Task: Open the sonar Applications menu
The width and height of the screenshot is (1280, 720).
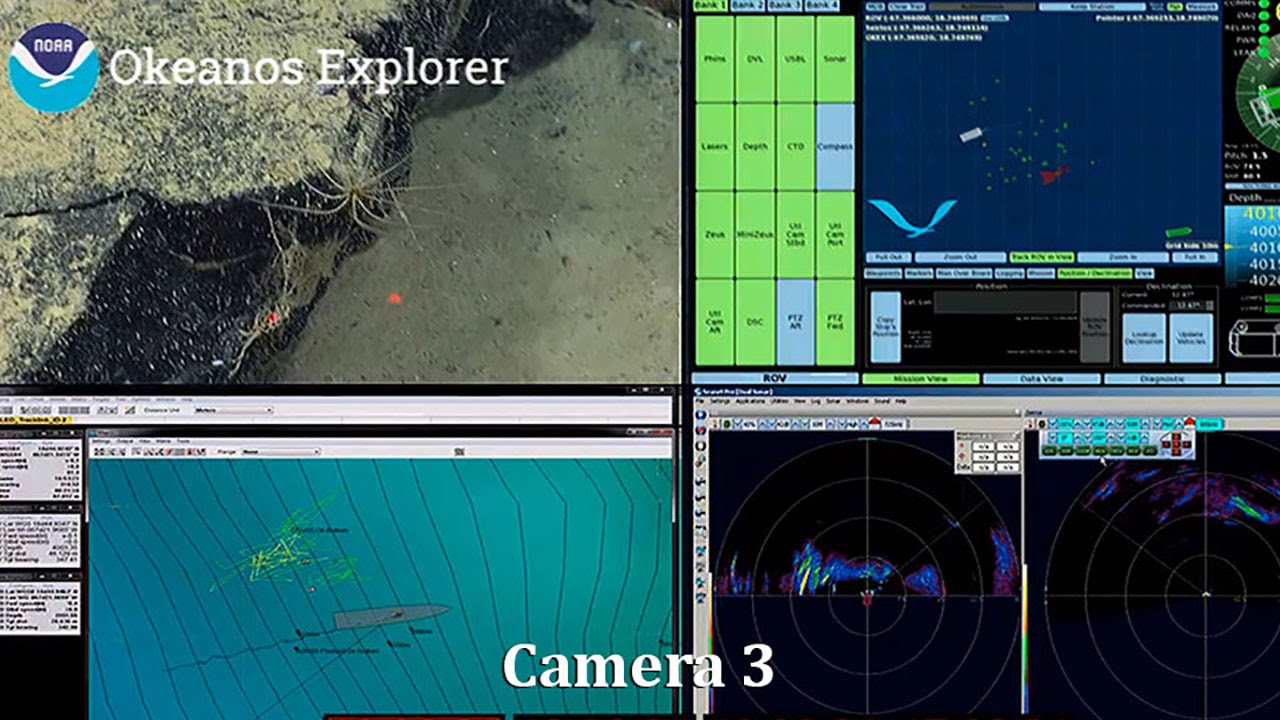Action: click(750, 400)
